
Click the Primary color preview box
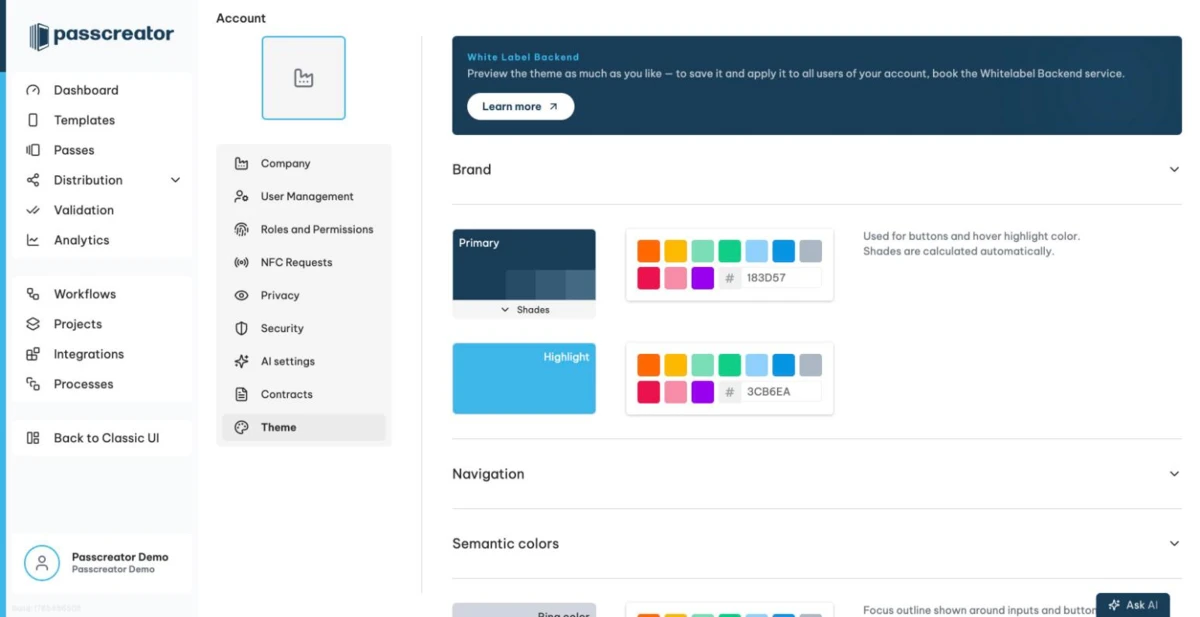(x=524, y=265)
